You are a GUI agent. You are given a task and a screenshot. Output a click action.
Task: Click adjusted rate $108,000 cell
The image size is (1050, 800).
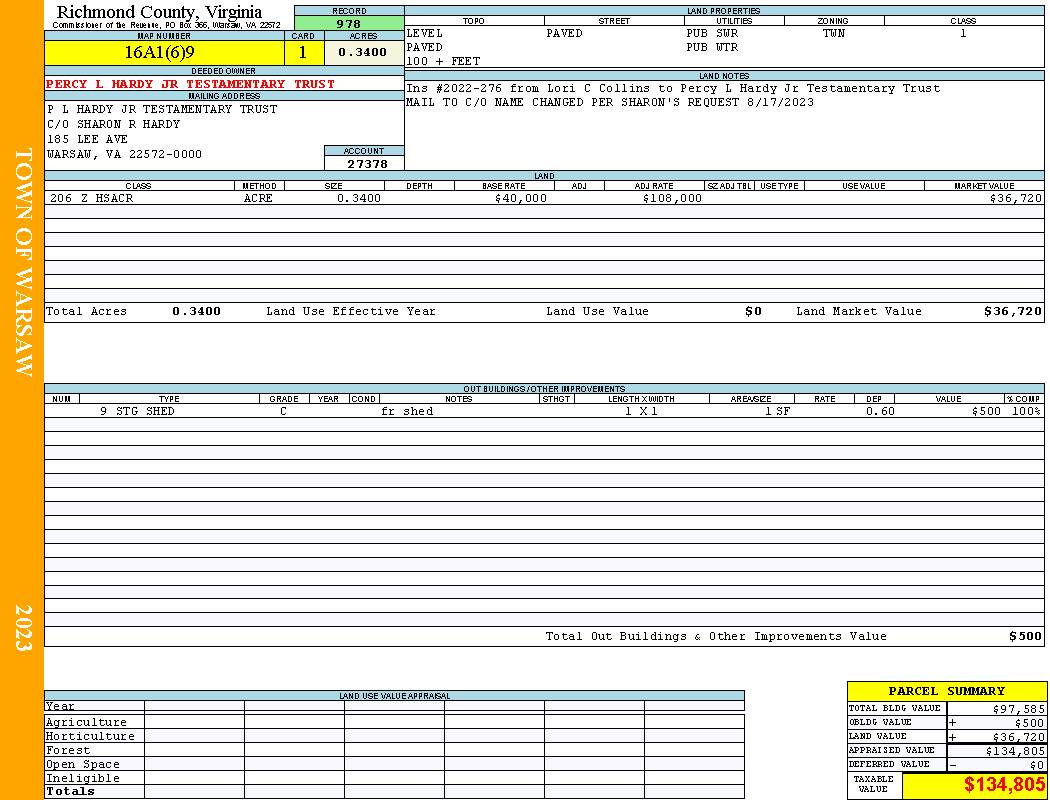click(x=672, y=198)
